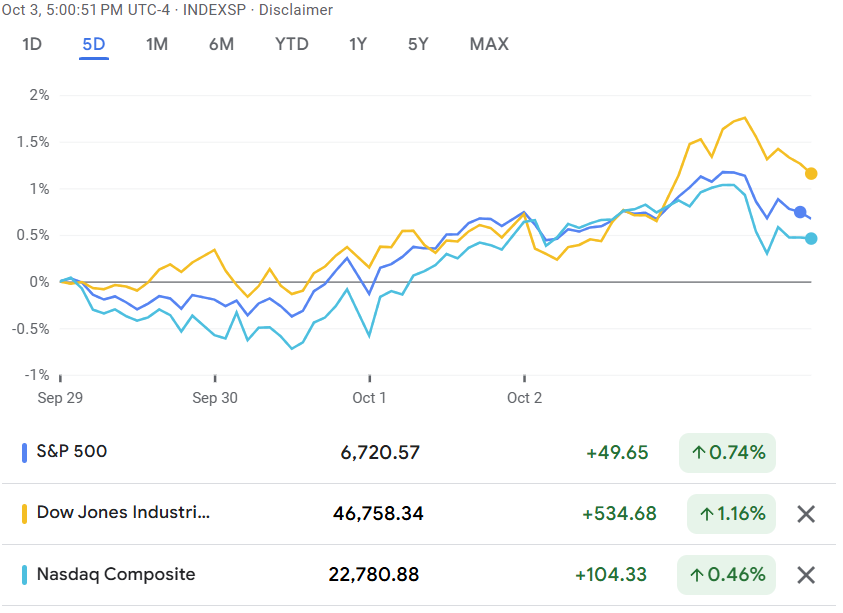Viewport: 843px width, 613px height.
Task: Switch chart to 6M range
Action: (221, 44)
